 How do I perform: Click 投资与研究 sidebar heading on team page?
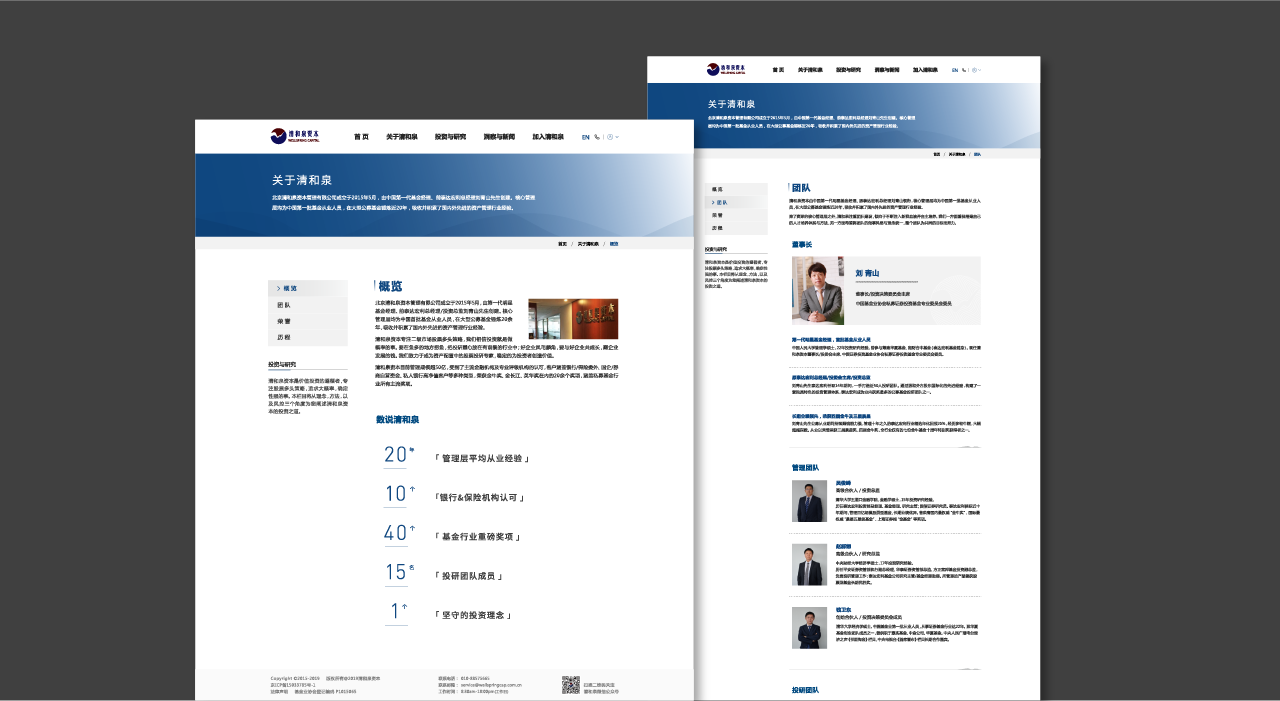(716, 249)
